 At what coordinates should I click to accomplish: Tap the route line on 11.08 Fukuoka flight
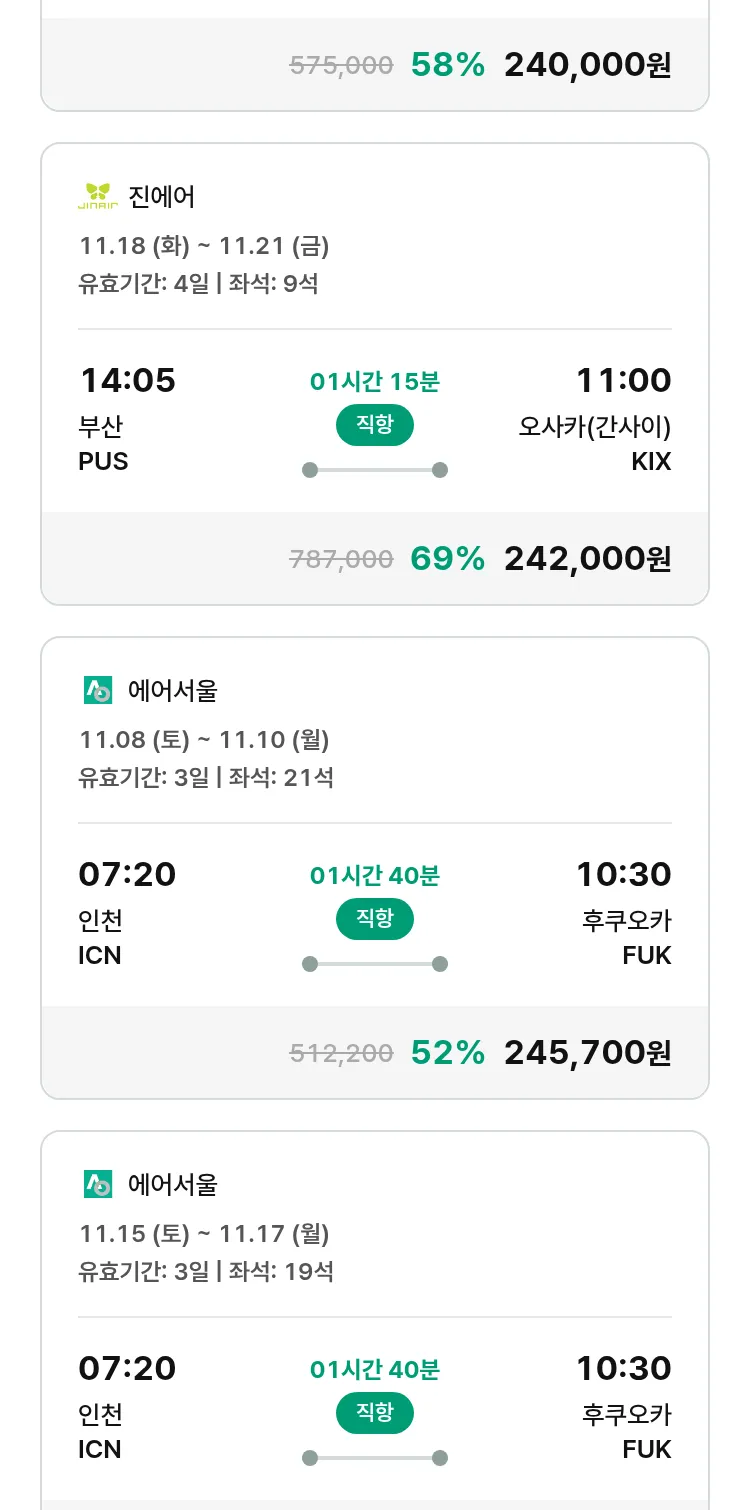[x=375, y=964]
